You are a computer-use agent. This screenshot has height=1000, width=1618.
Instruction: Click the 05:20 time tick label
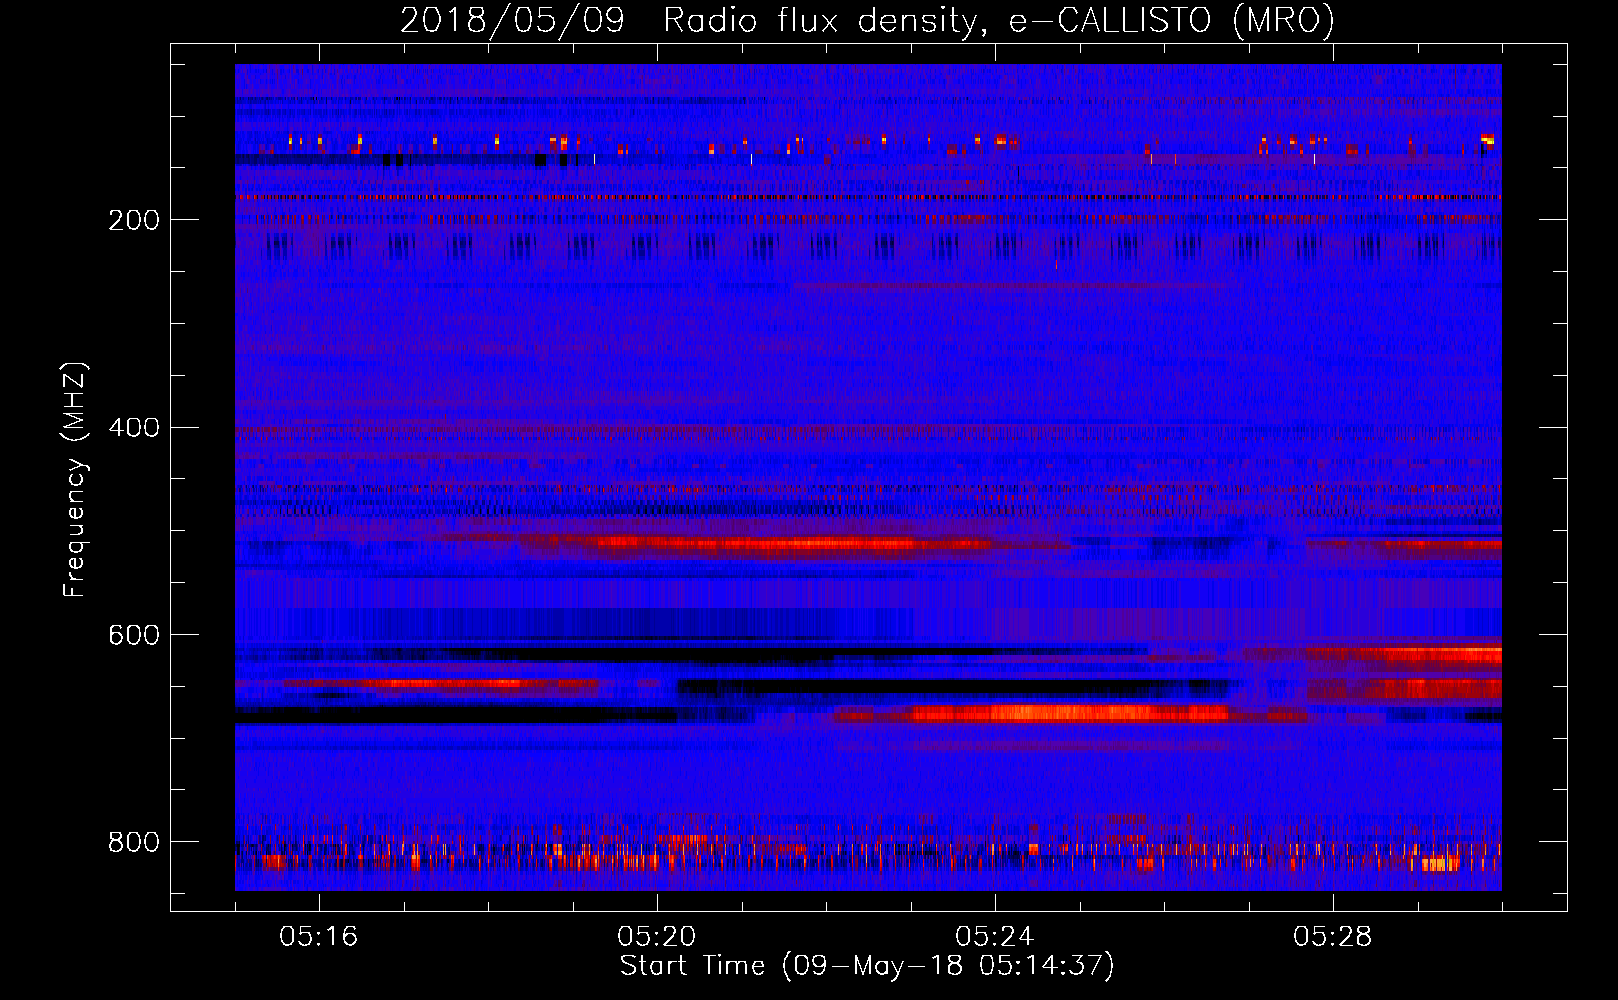tap(657, 936)
